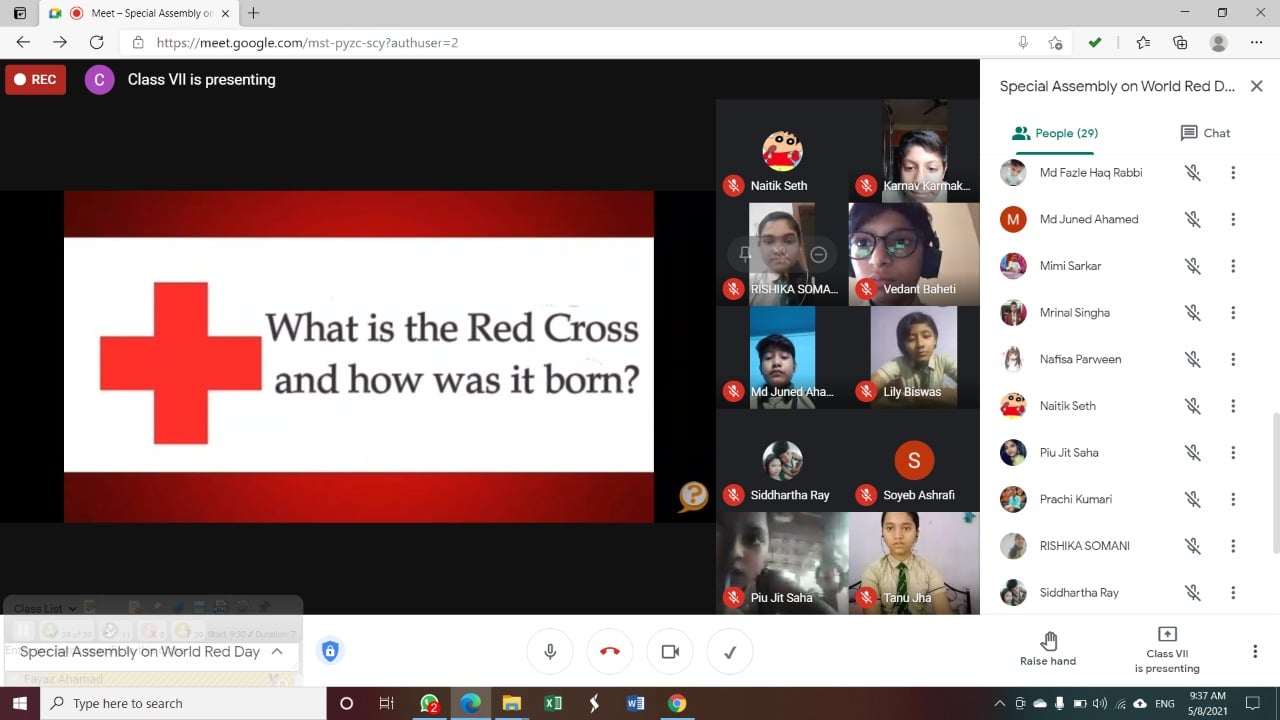Mute Mimi Sarkar in People list
This screenshot has height=720, width=1280.
point(1192,266)
